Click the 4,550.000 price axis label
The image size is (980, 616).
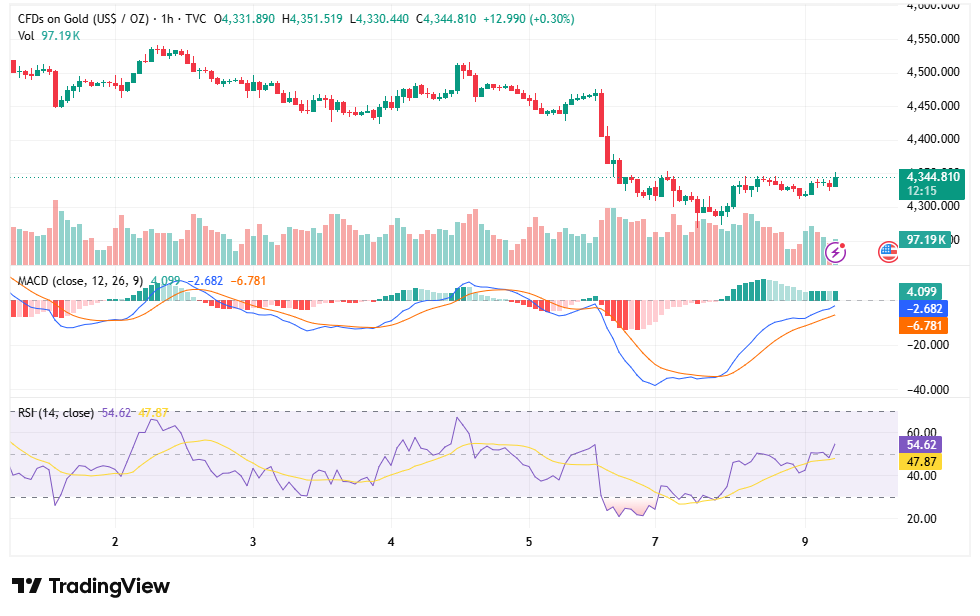(x=932, y=39)
